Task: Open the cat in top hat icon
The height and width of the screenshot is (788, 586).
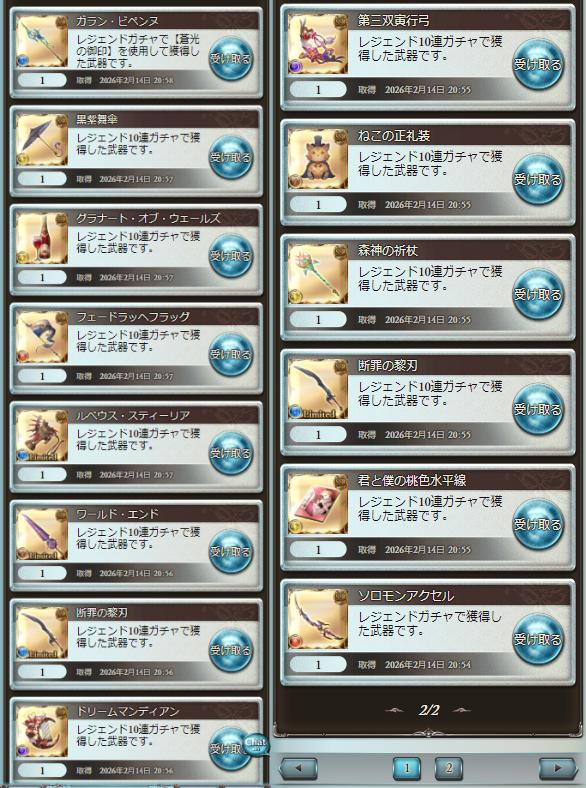Action: pos(318,159)
